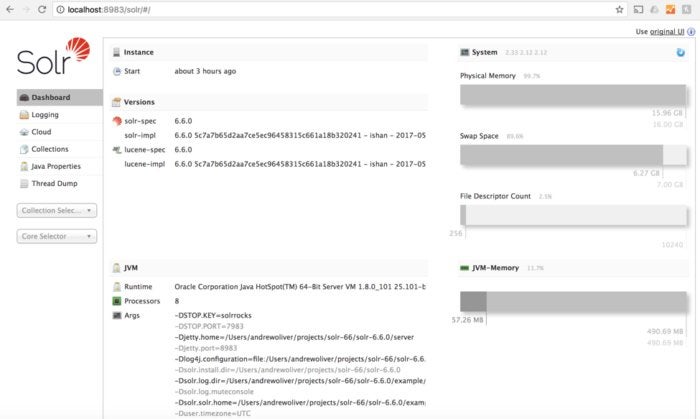Click the Processors chip icon
This screenshot has width=700, height=419.
[117, 301]
